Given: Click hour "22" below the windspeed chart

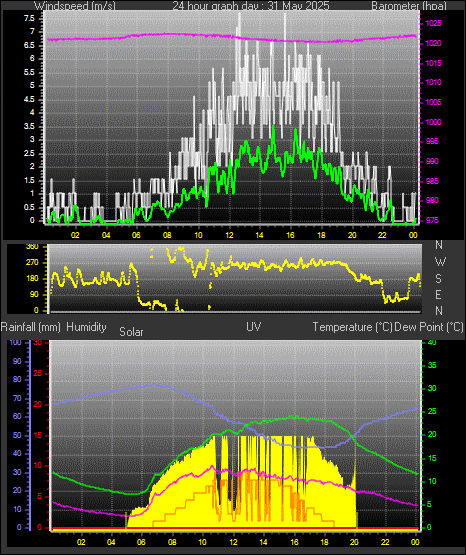Looking at the screenshot, I should tap(382, 235).
